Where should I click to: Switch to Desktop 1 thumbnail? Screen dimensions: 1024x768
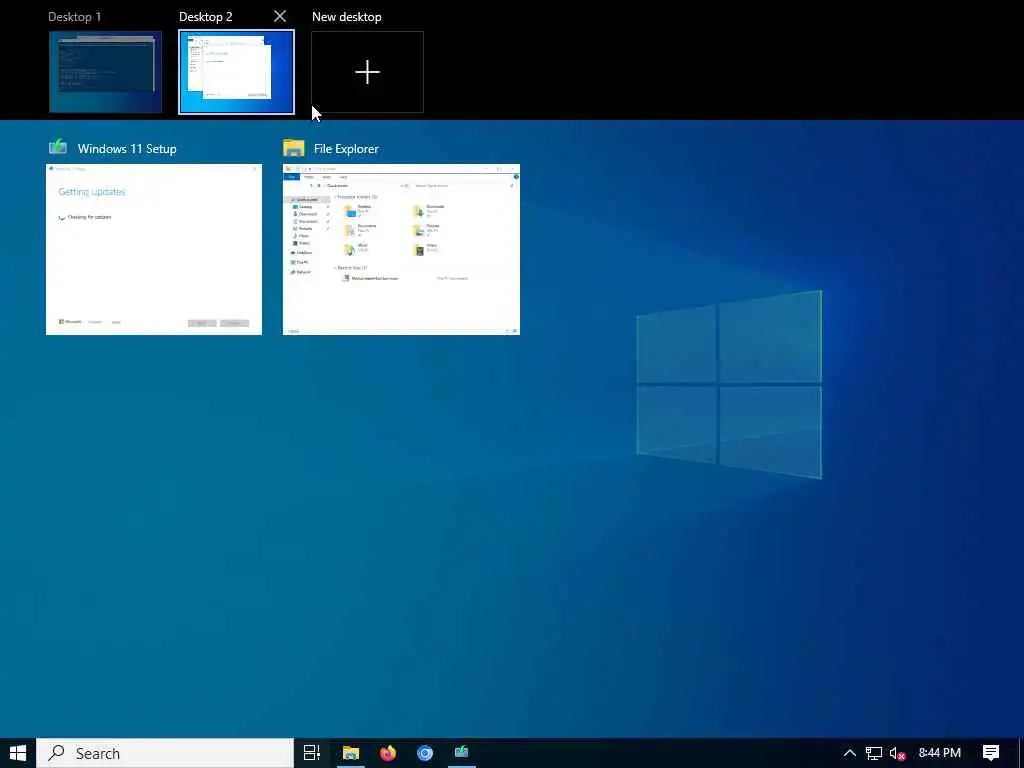[105, 72]
